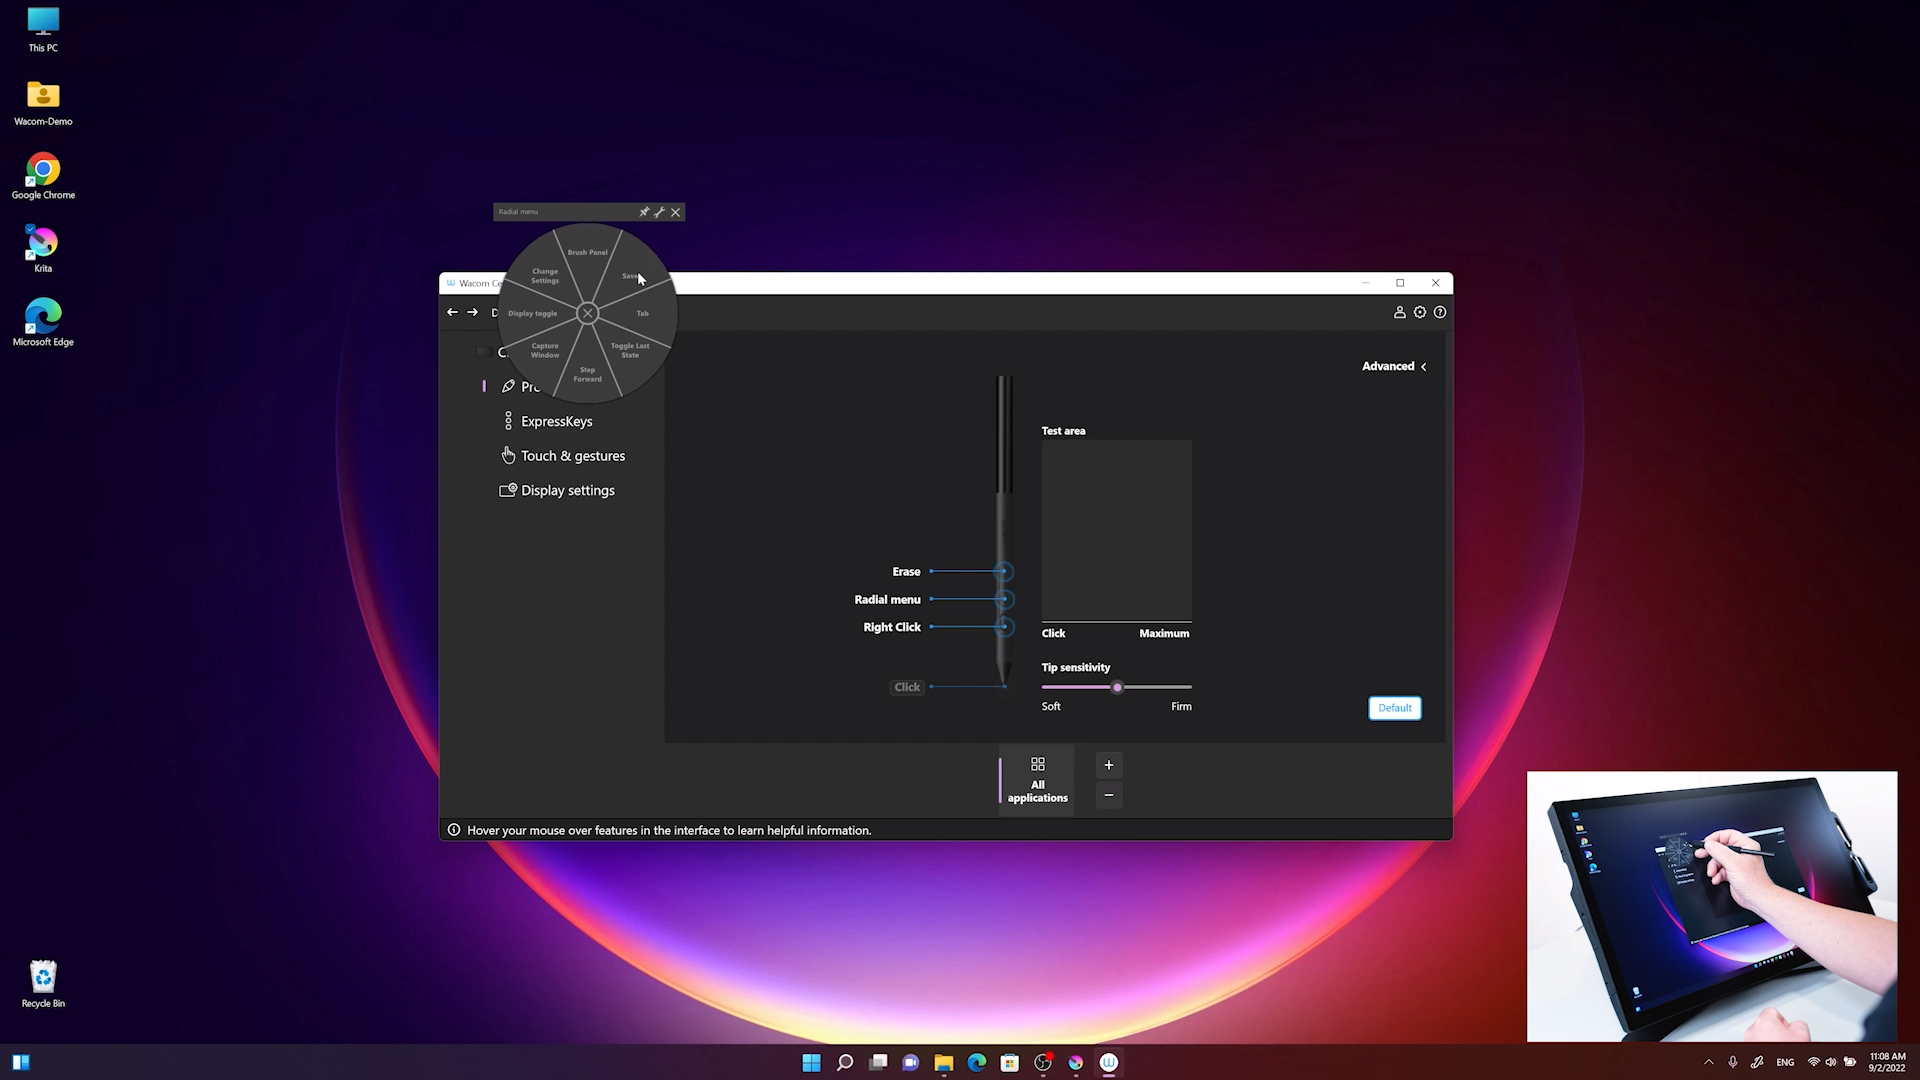The height and width of the screenshot is (1080, 1920).
Task: Click the Default reset button
Action: coord(1394,708)
